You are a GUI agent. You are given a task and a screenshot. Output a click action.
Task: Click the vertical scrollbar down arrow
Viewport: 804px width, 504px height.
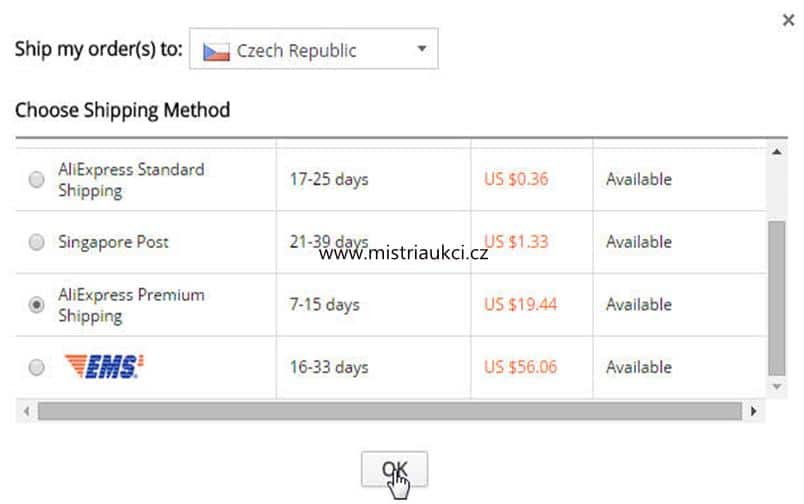tap(777, 387)
